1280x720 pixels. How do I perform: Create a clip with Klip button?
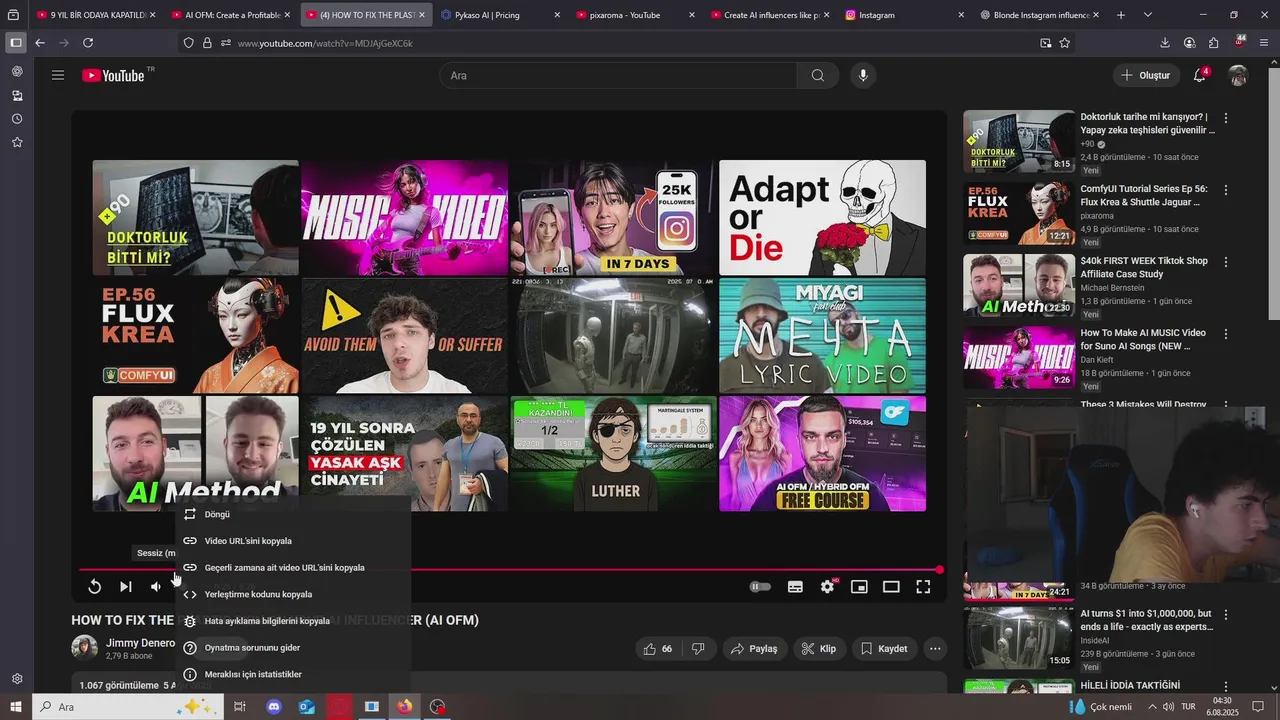819,649
